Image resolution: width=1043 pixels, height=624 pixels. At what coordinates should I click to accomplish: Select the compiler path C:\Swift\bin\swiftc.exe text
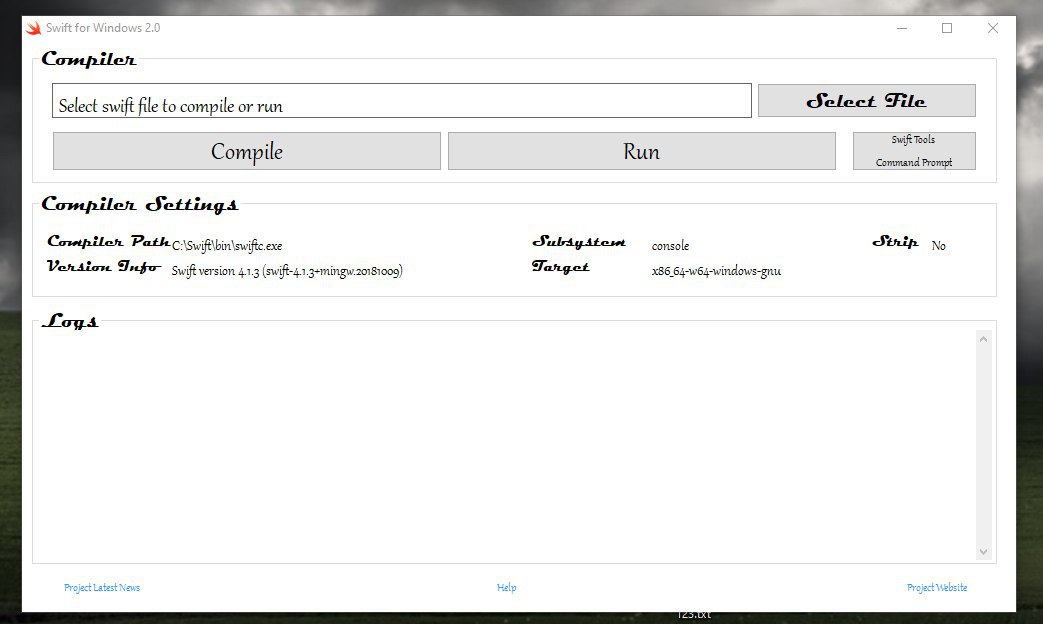click(x=227, y=245)
